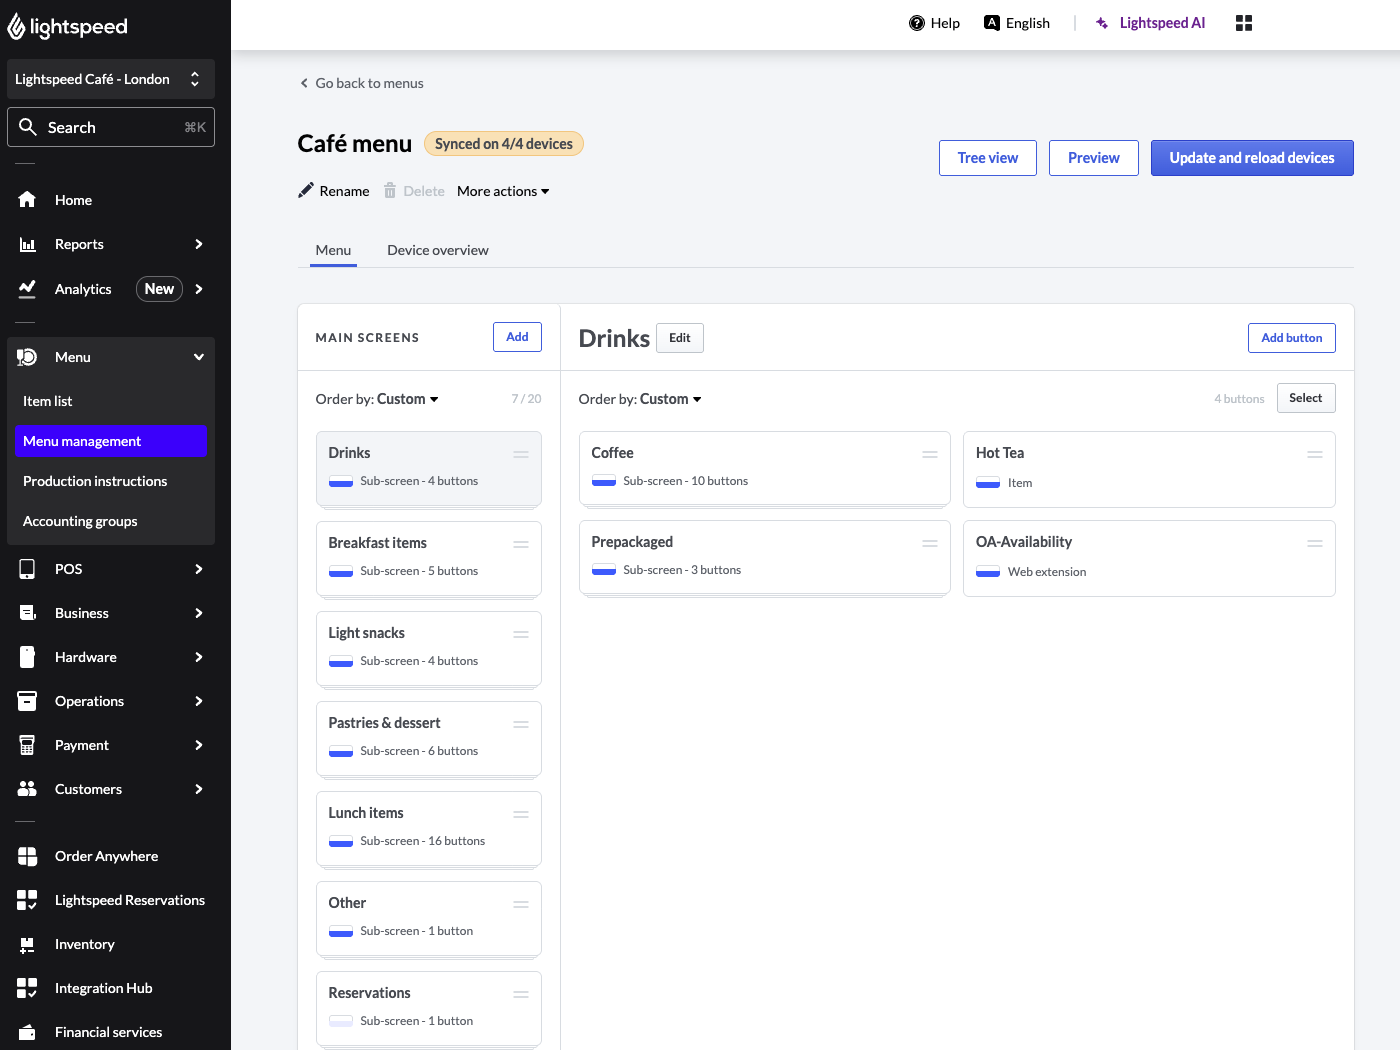Click the Business icon in sidebar
The height and width of the screenshot is (1050, 1400).
[27, 613]
